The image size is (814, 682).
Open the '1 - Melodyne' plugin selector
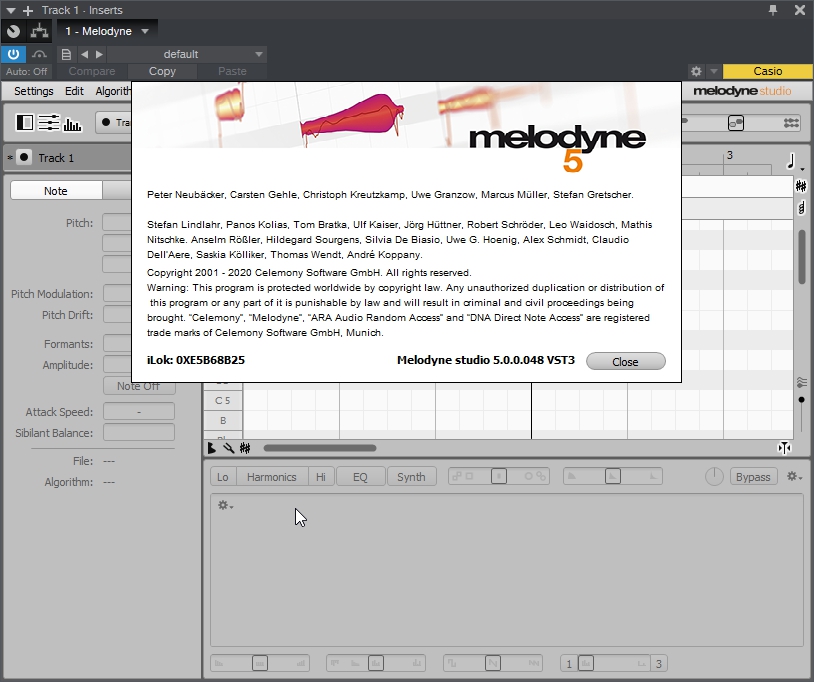tap(106, 31)
